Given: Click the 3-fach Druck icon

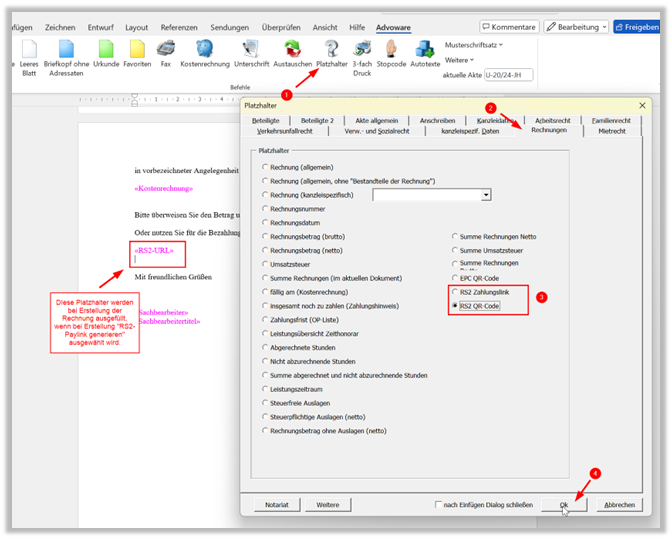Looking at the screenshot, I should [x=362, y=48].
